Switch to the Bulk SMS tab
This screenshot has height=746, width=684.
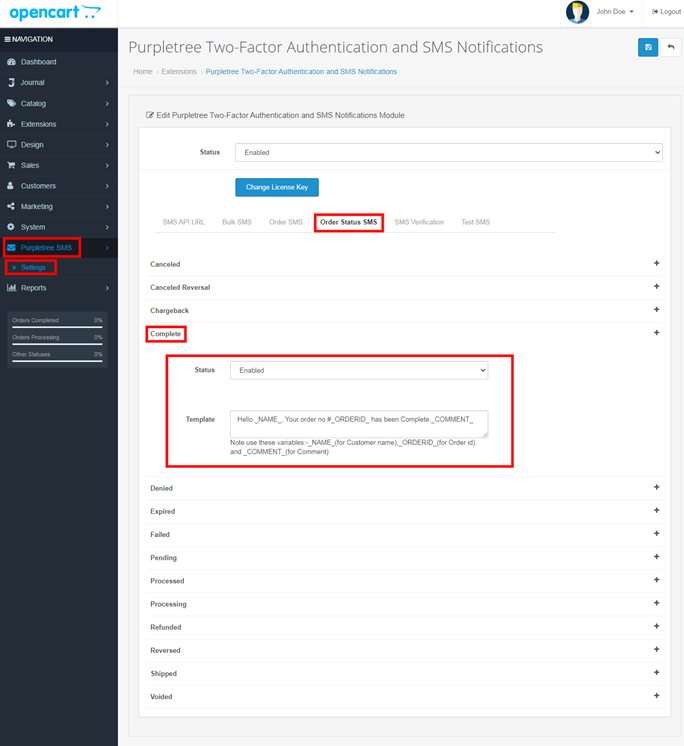pos(237,222)
